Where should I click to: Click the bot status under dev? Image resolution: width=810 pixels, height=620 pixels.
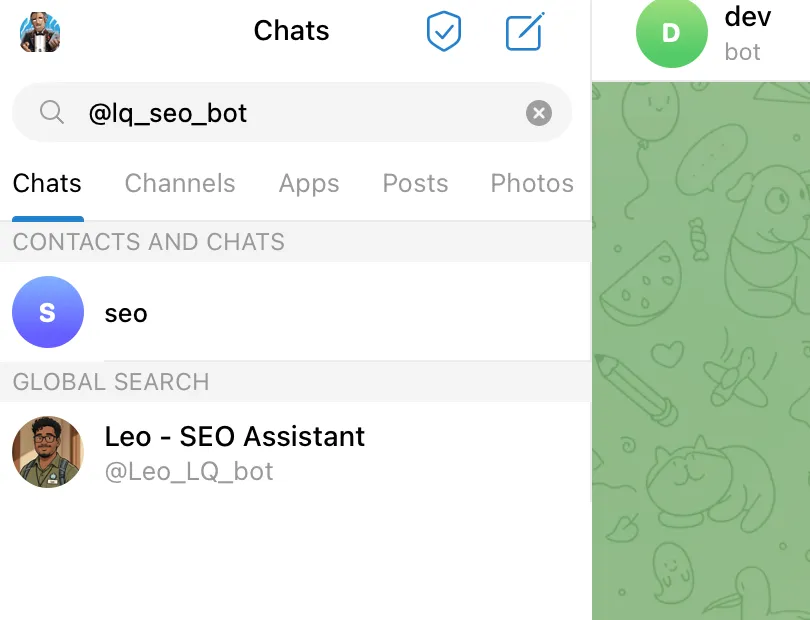[742, 52]
